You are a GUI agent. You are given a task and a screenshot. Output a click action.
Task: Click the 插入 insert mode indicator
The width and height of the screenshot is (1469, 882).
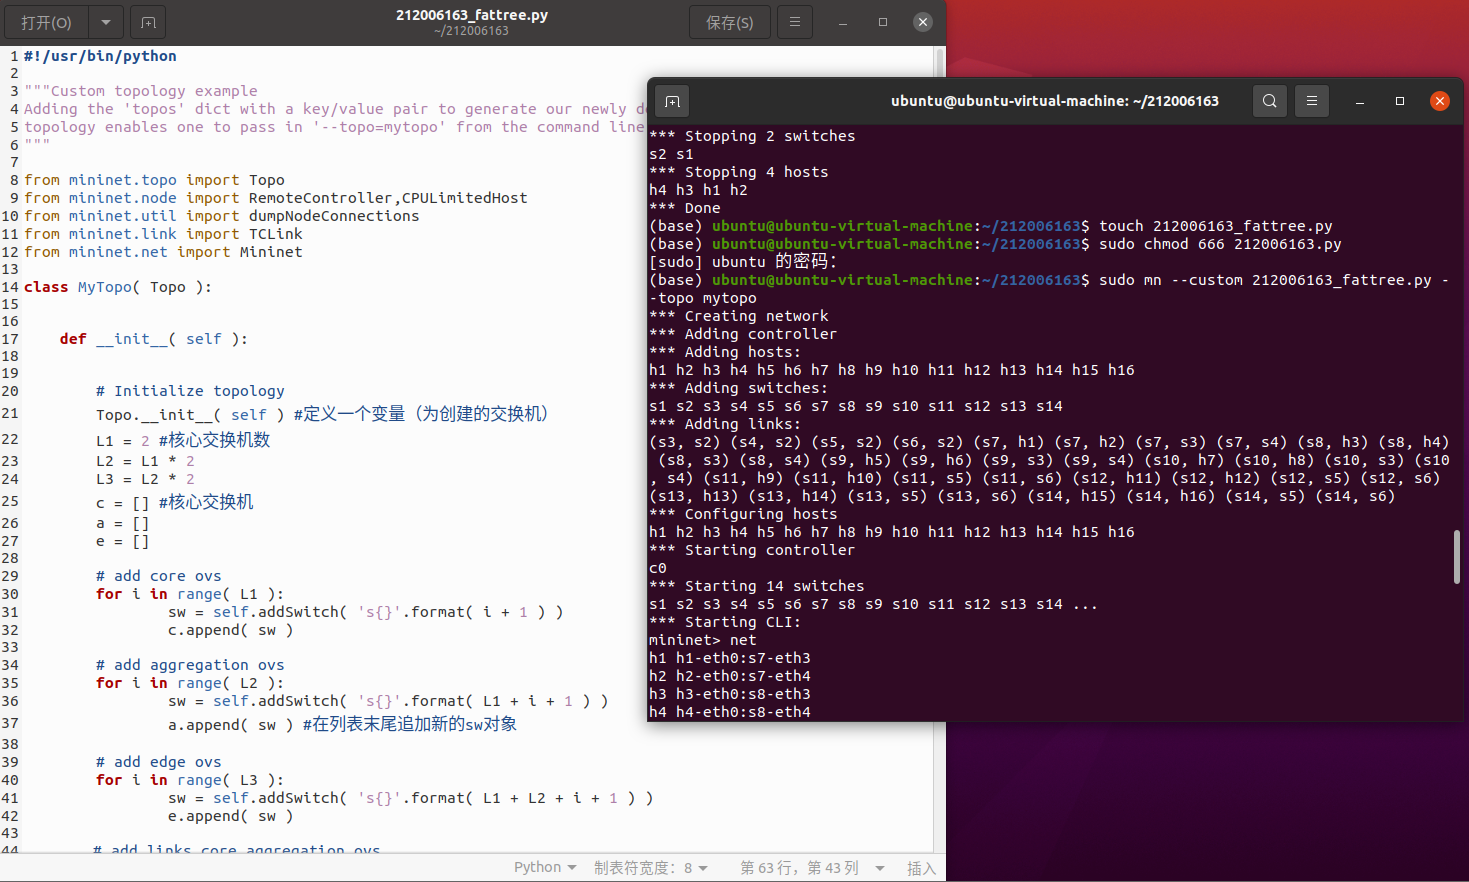(x=921, y=867)
